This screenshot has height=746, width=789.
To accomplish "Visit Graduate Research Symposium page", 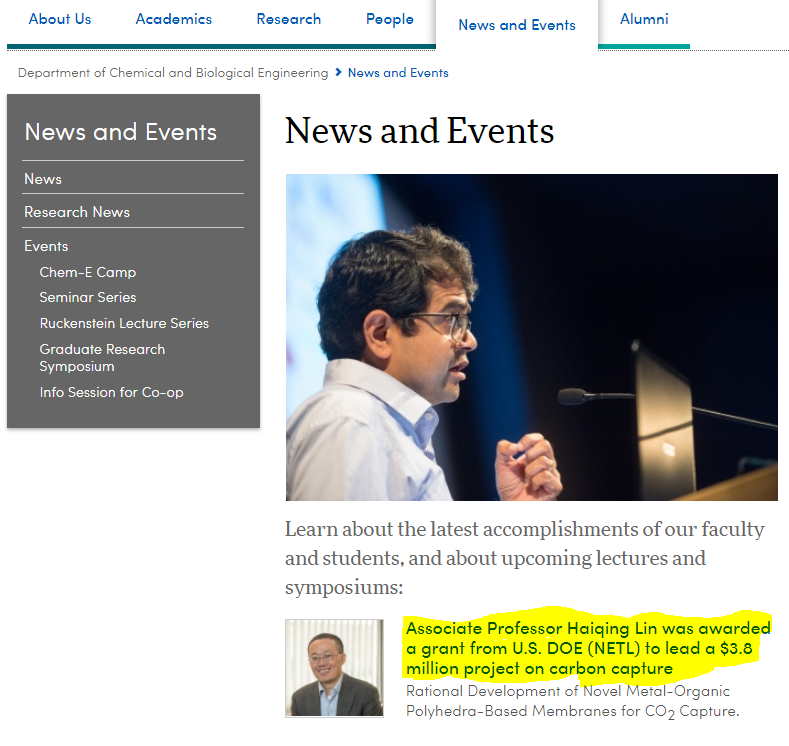I will pos(102,357).
